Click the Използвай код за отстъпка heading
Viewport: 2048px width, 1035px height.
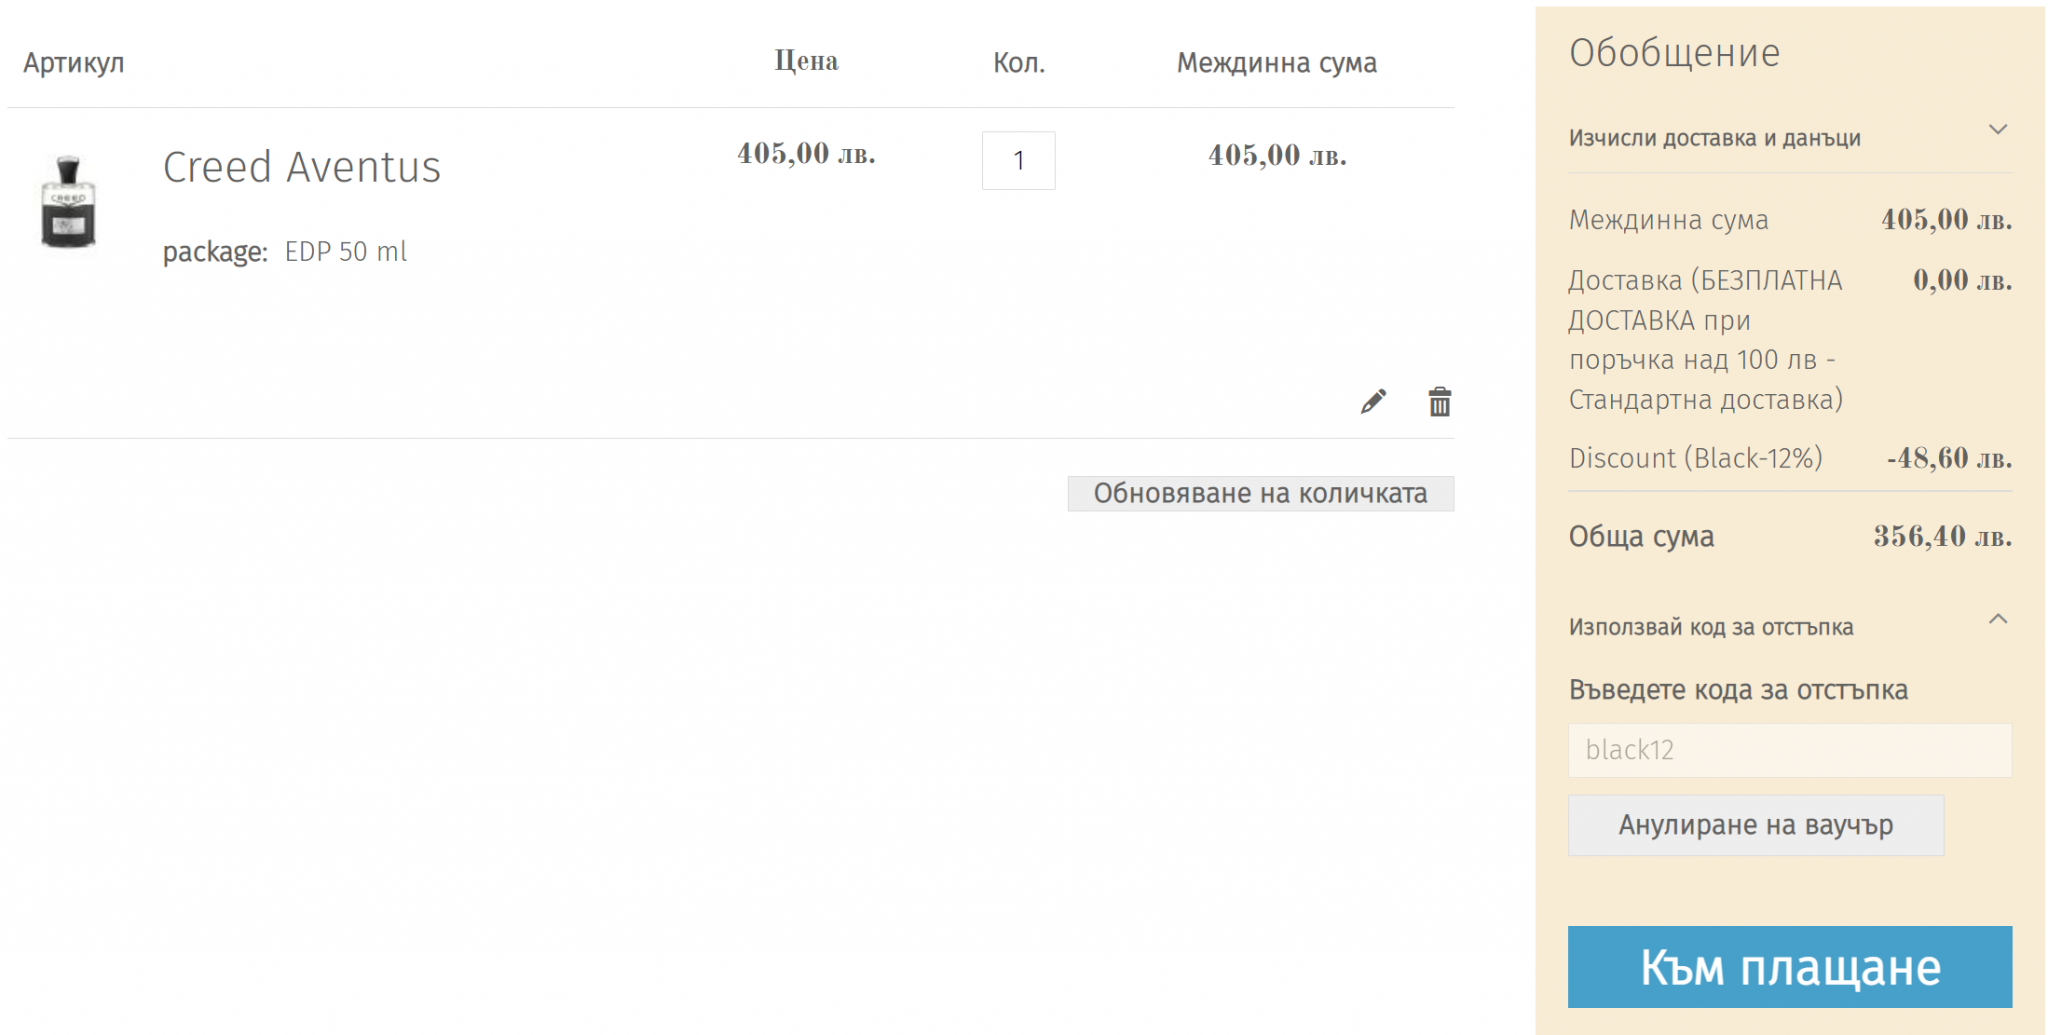tap(1710, 627)
